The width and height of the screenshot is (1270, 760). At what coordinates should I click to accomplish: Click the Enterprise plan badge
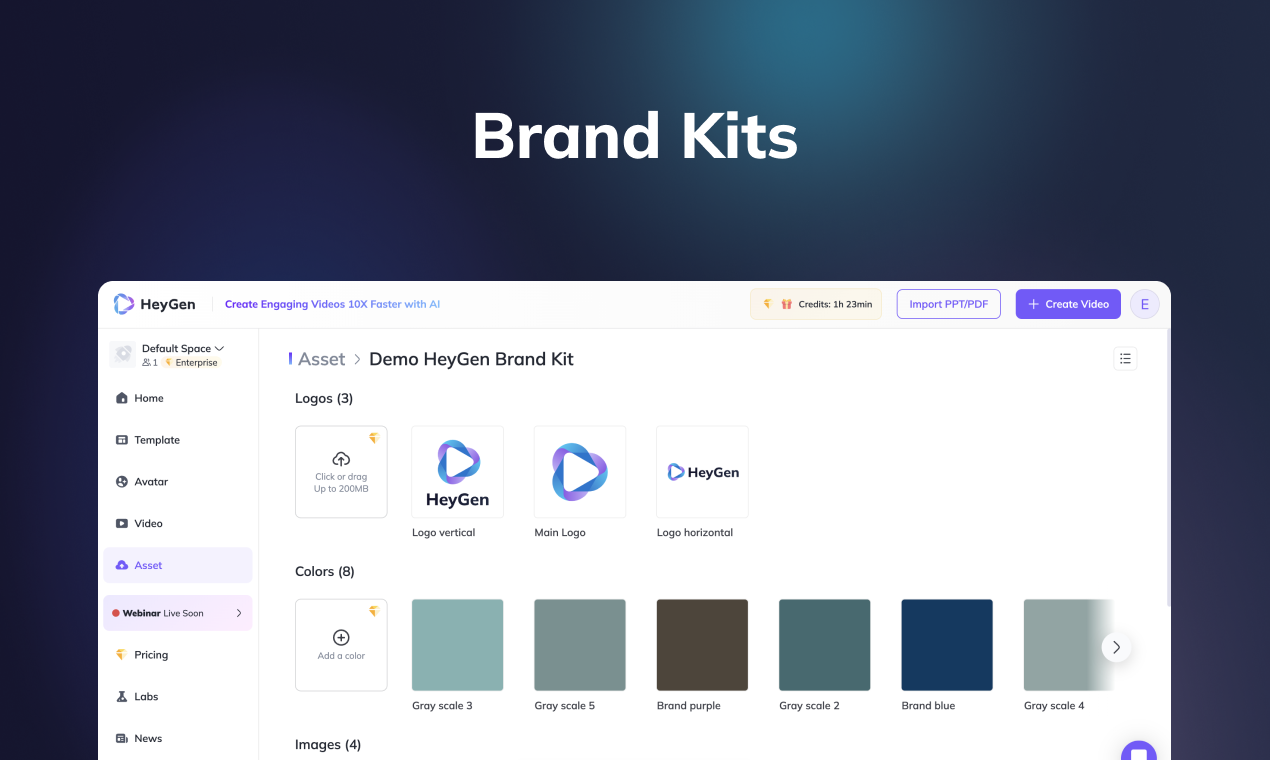click(191, 363)
